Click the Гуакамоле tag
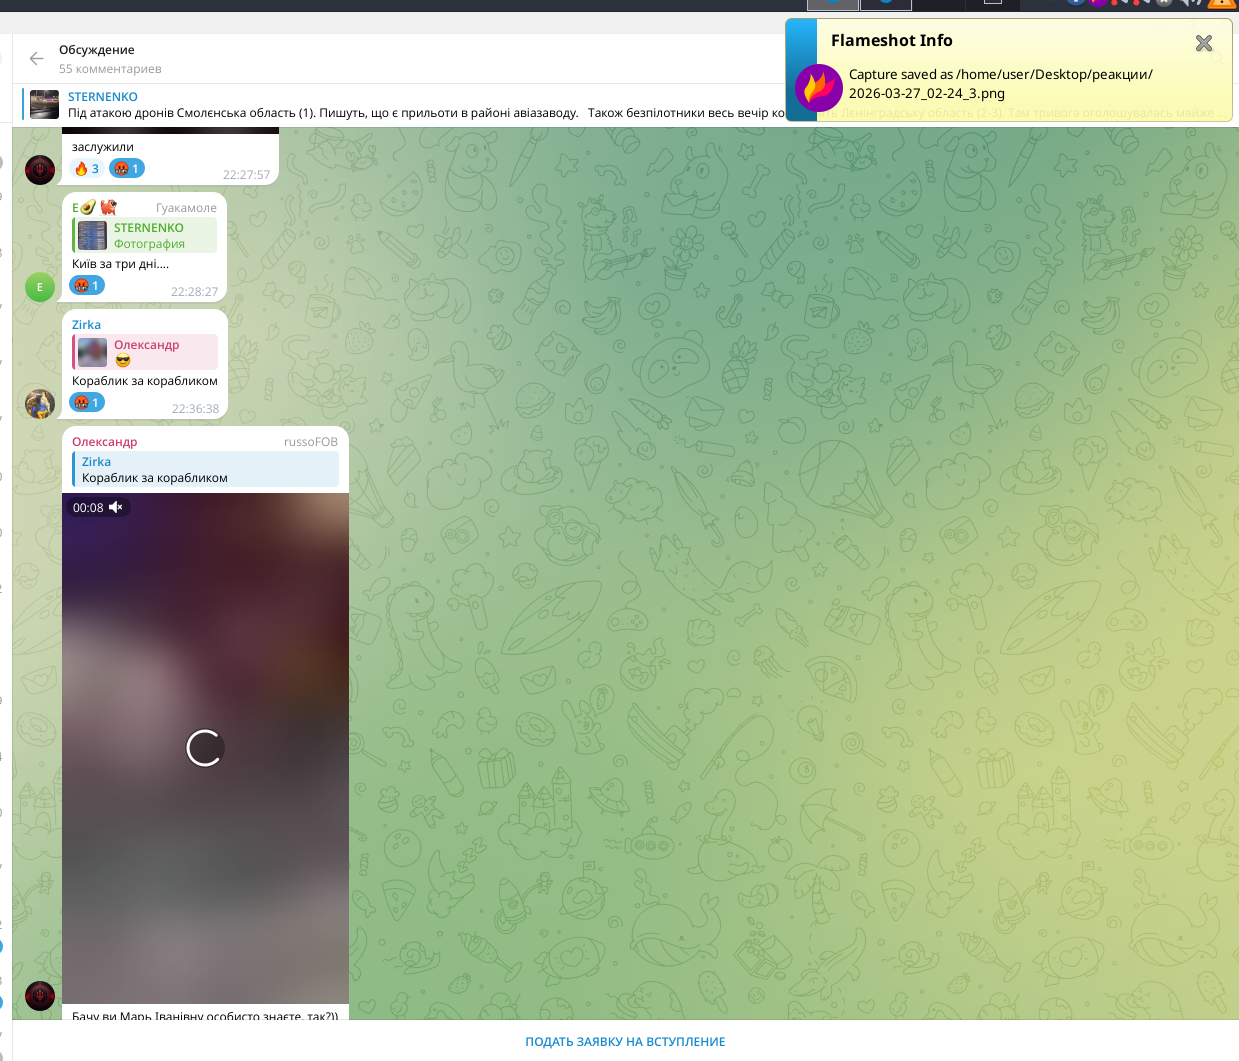 tap(186, 208)
